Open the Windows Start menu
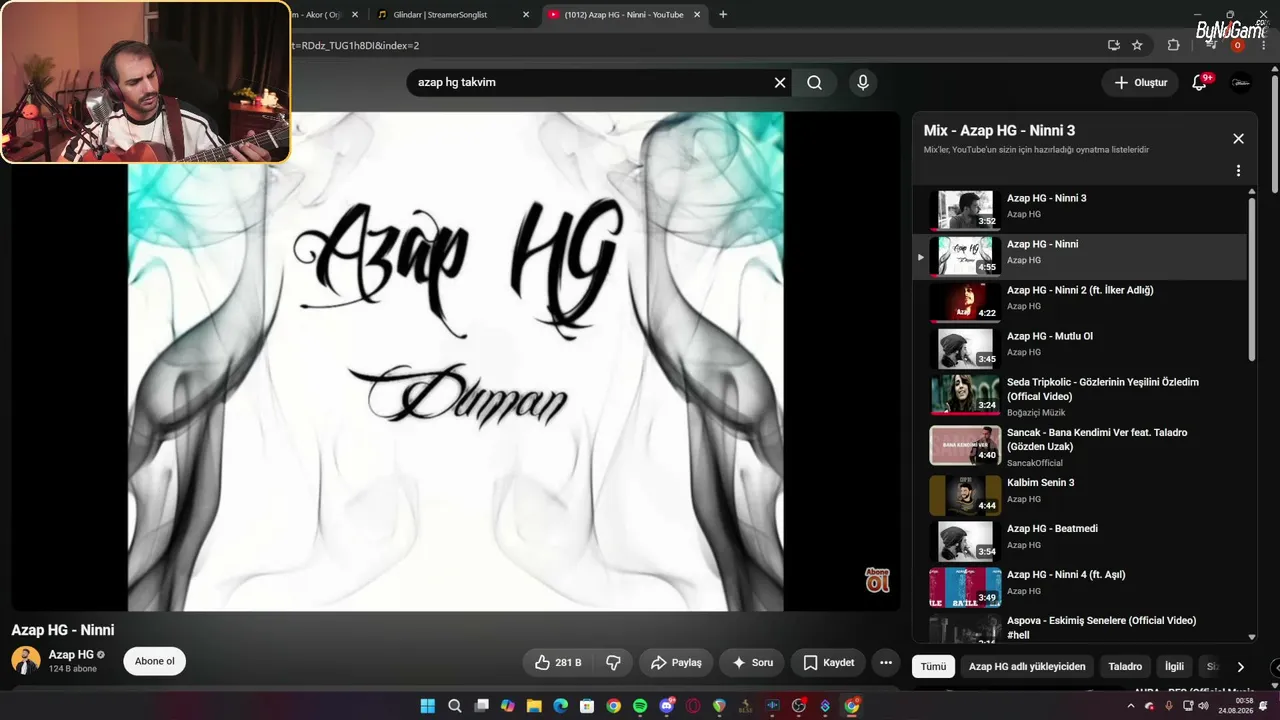The height and width of the screenshot is (720, 1280). 428,706
